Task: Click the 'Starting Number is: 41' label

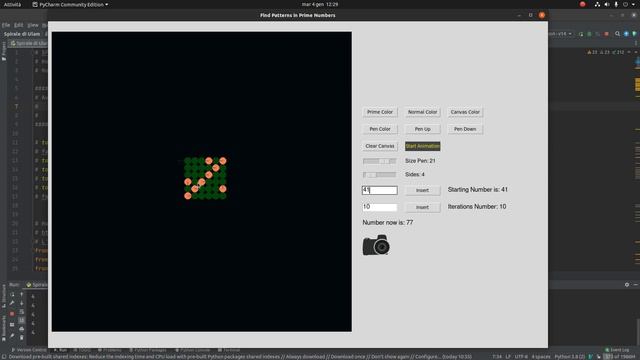Action: click(x=478, y=189)
